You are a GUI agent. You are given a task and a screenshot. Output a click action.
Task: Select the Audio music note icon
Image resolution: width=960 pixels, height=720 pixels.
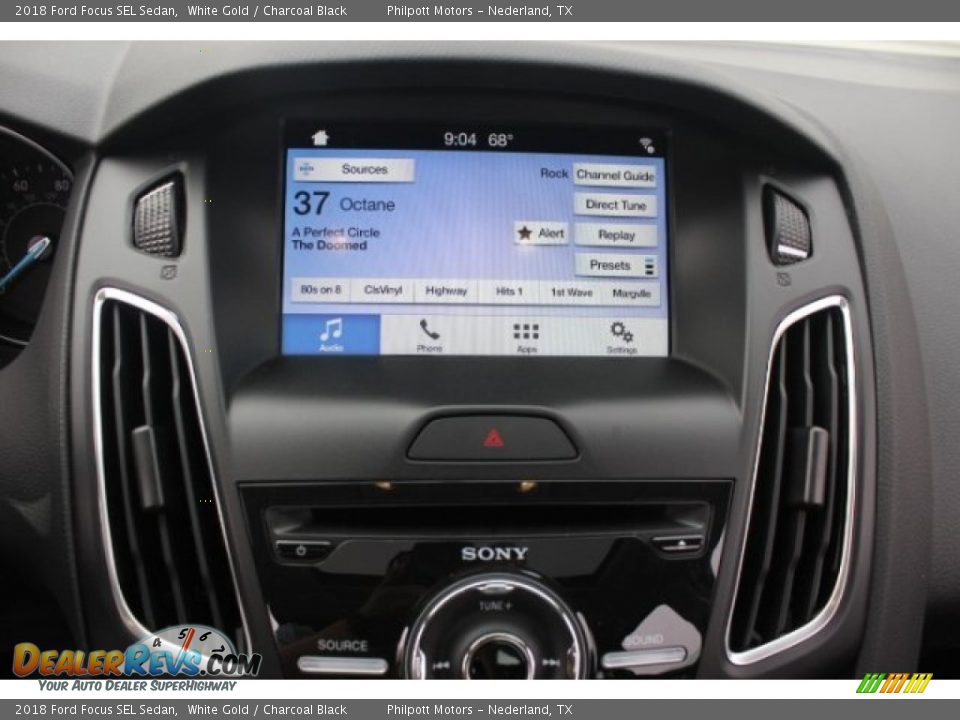[x=334, y=330]
